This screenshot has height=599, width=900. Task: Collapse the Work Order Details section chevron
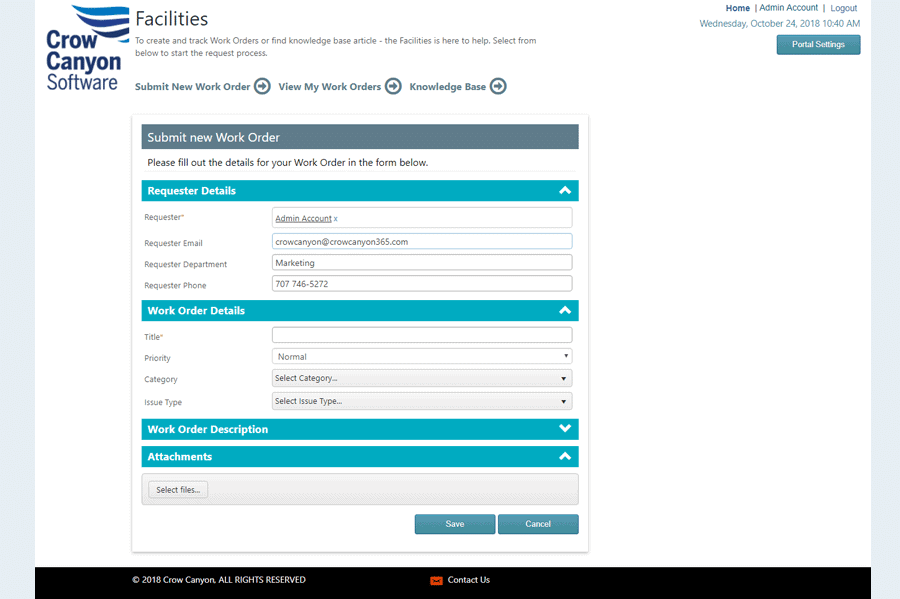pos(565,310)
